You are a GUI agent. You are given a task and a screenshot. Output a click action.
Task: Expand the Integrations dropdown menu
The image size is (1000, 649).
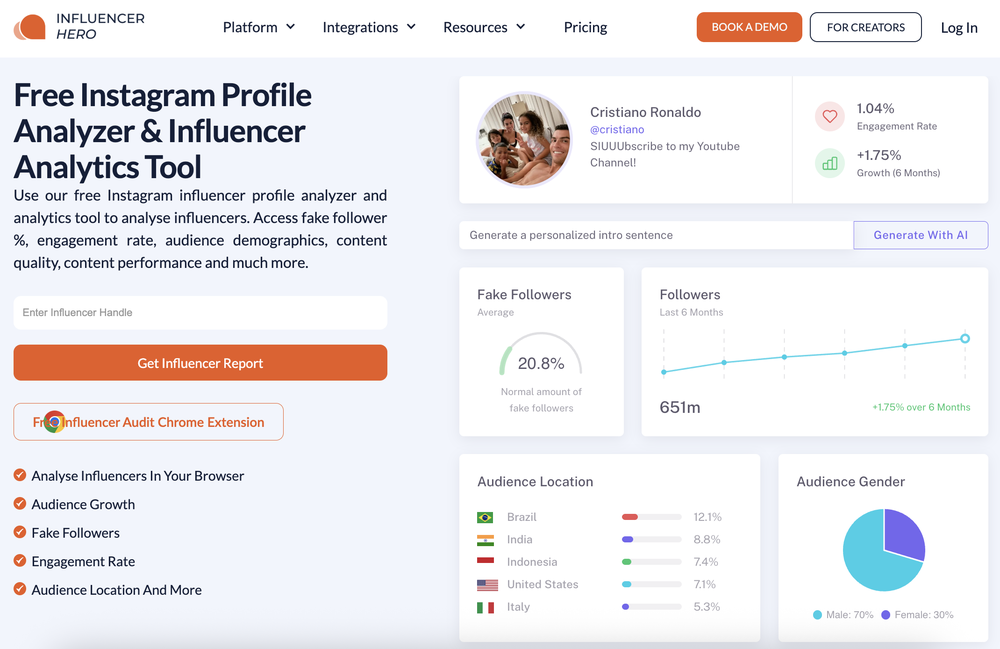click(x=369, y=27)
